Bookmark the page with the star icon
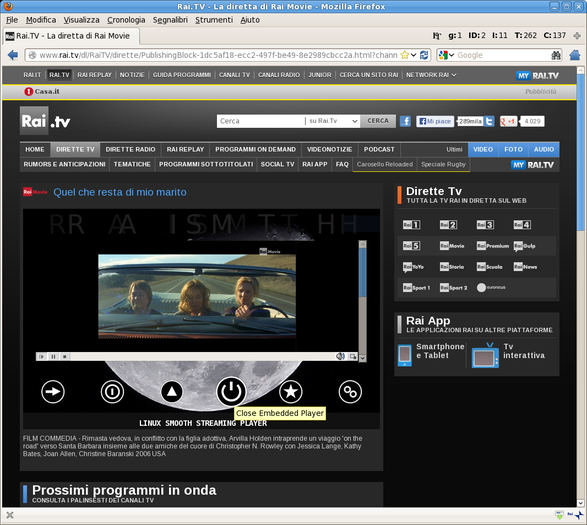587x525 pixels. pyautogui.click(x=404, y=55)
